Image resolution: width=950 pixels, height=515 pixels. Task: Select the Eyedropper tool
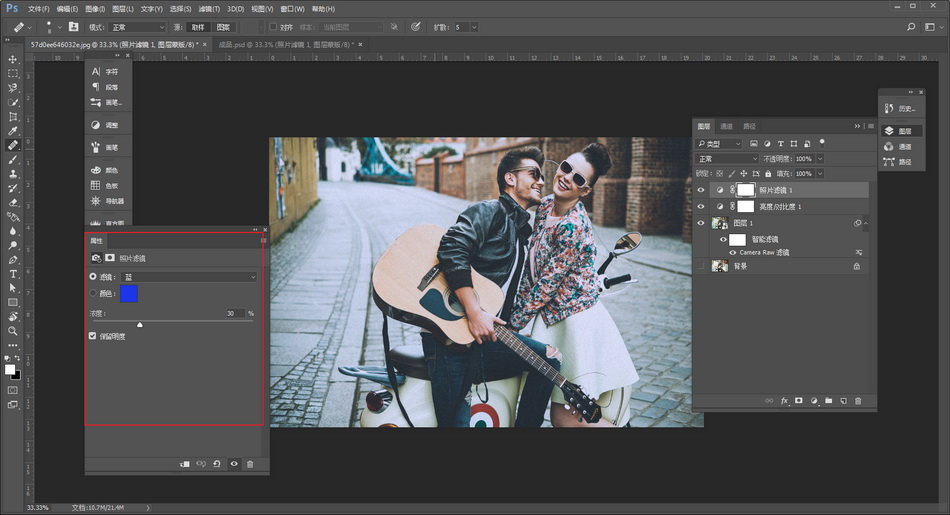[13, 131]
